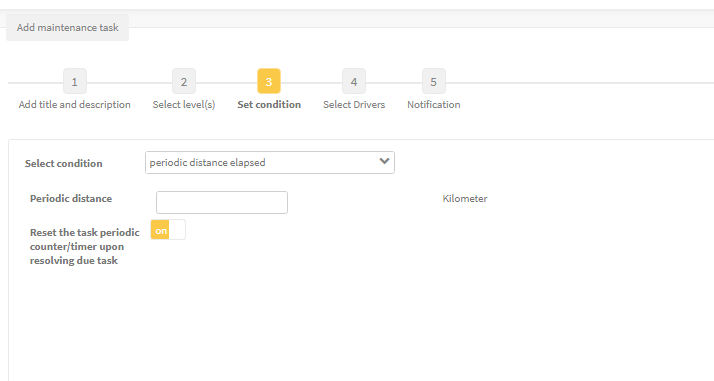Click the step 1 number badge
This screenshot has height=381, width=714.
click(x=75, y=81)
